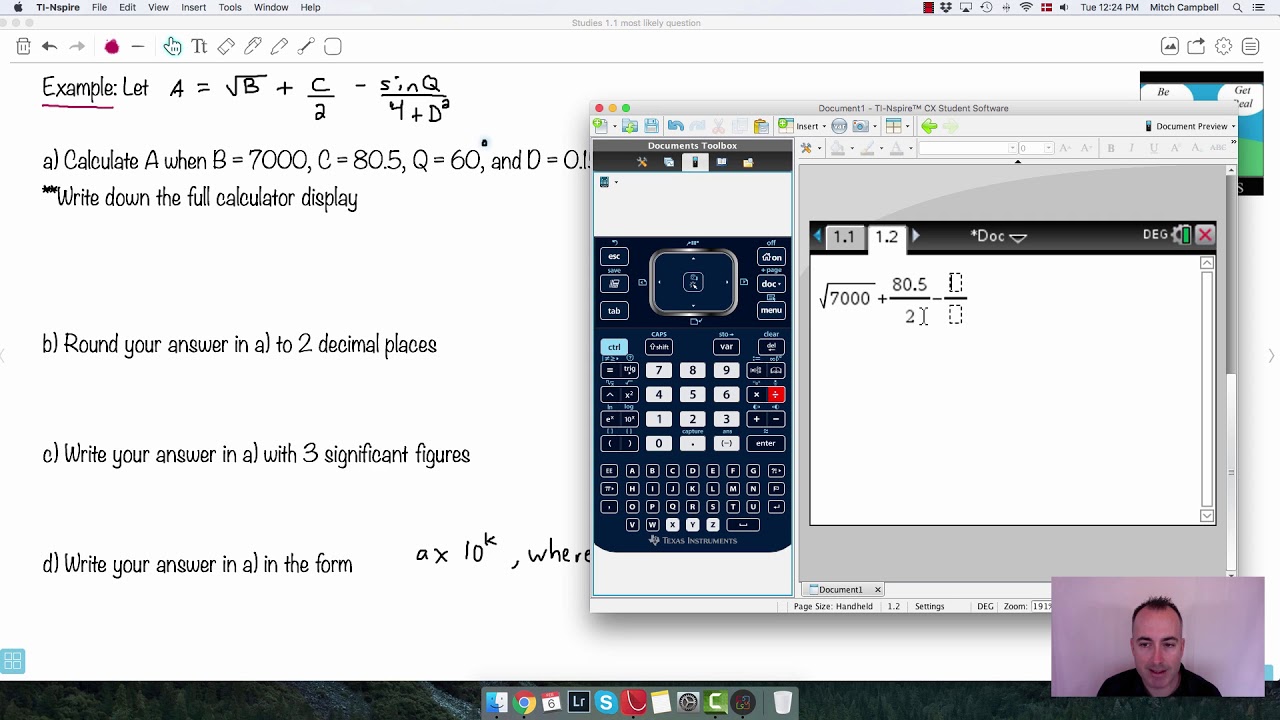This screenshot has height=720, width=1280.
Task: Select the pen tool
Action: click(253, 46)
